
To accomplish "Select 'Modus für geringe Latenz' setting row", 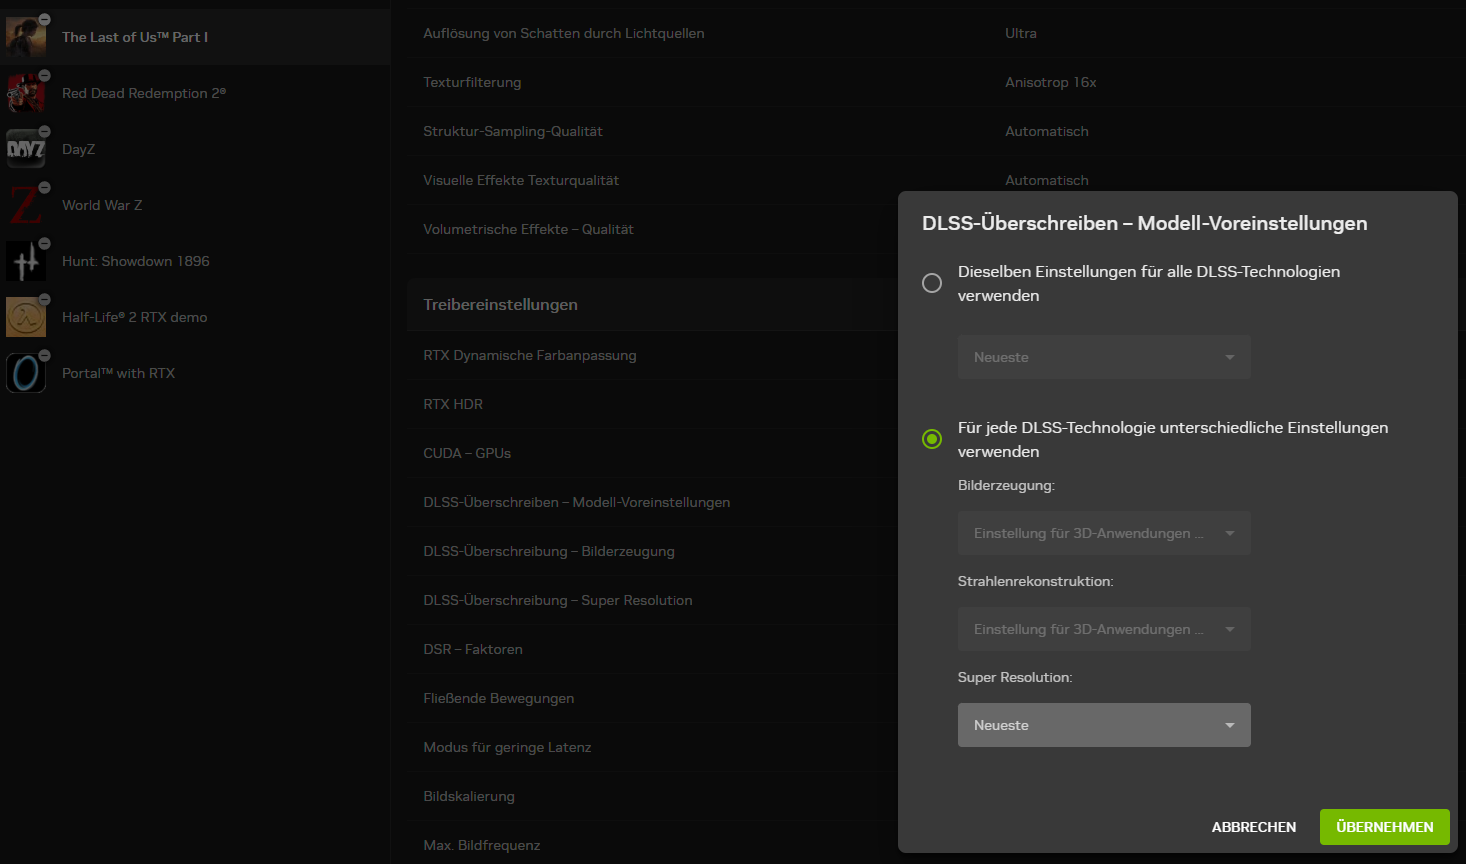I will tap(507, 747).
